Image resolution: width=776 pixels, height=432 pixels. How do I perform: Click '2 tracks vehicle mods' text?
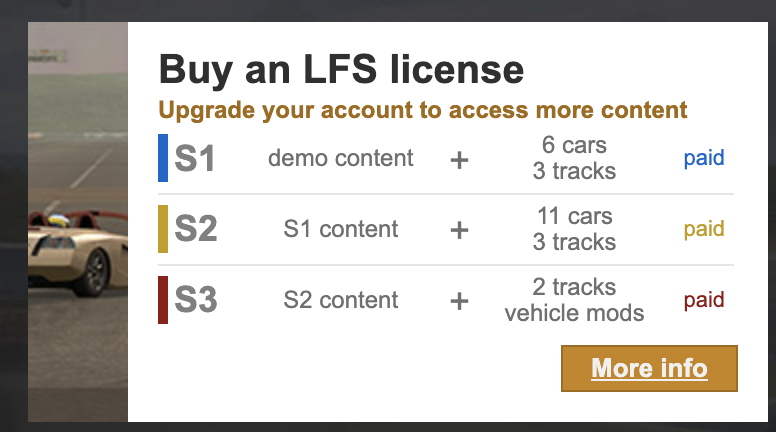click(574, 300)
